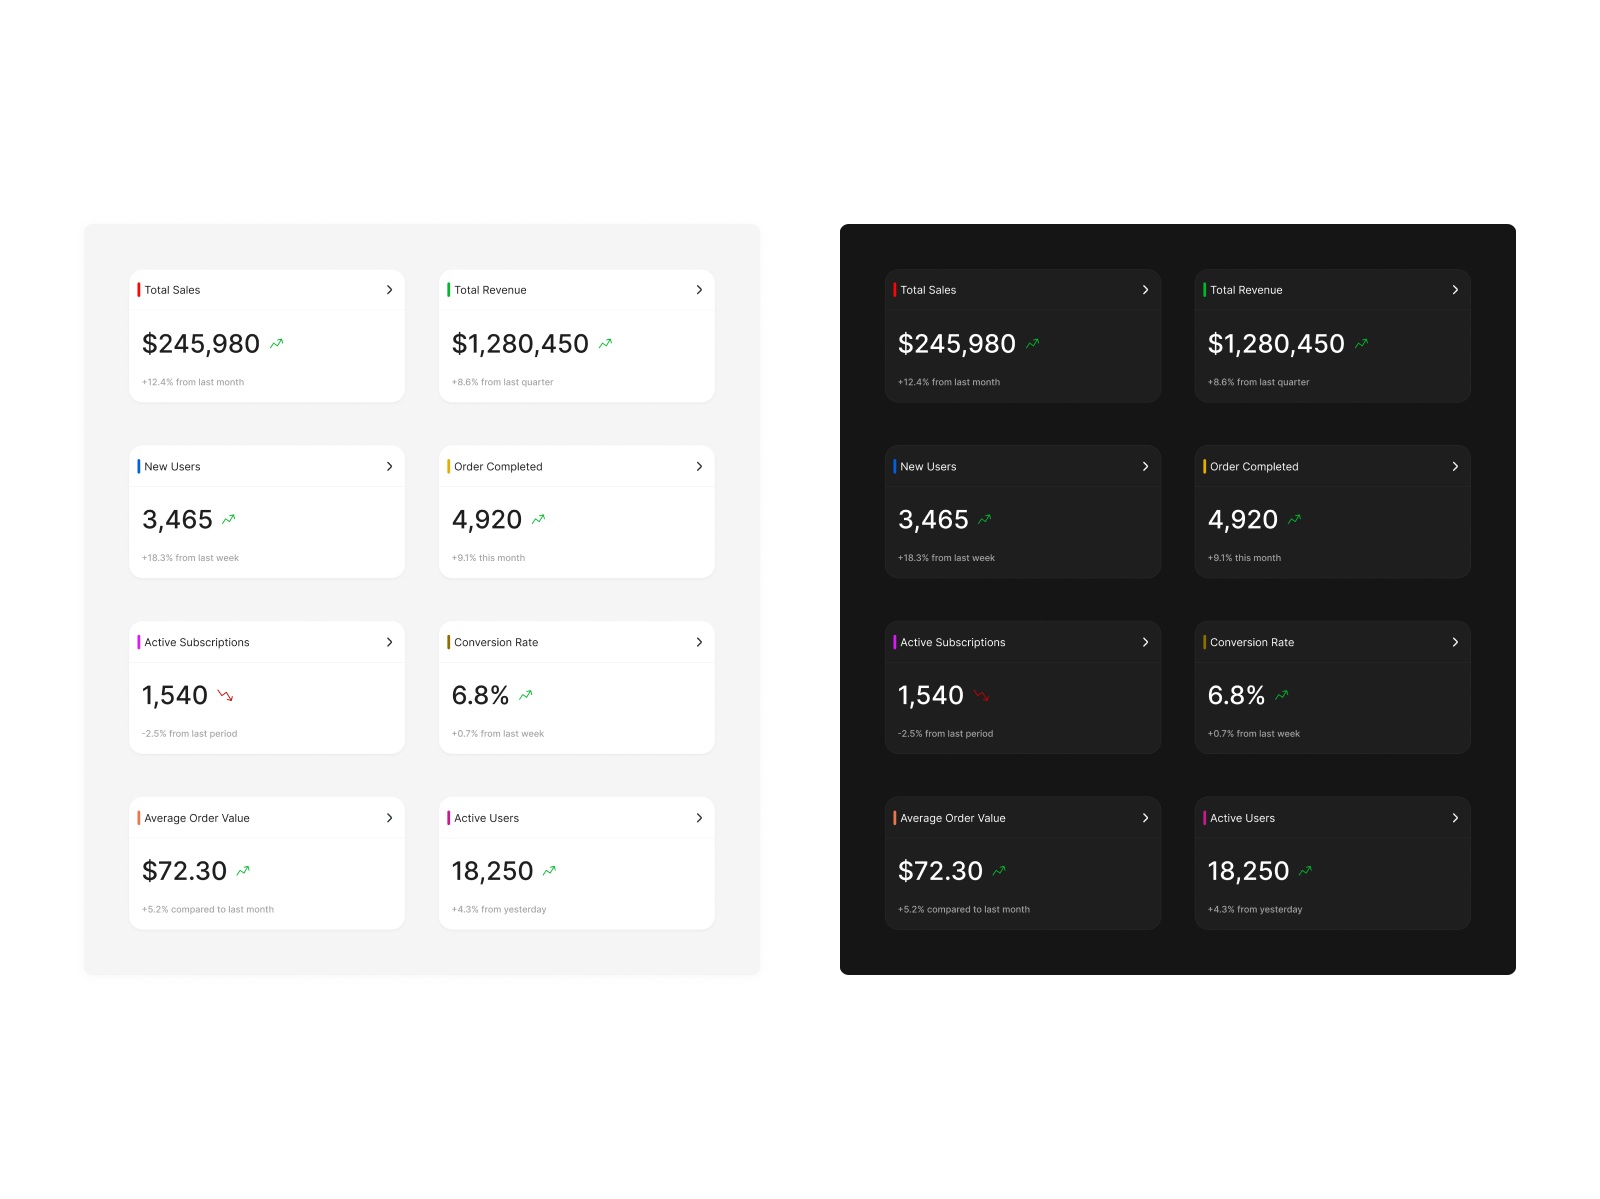The image size is (1600, 1199).
Task: Click the '+12.4% from last month' text
Action: point(192,381)
